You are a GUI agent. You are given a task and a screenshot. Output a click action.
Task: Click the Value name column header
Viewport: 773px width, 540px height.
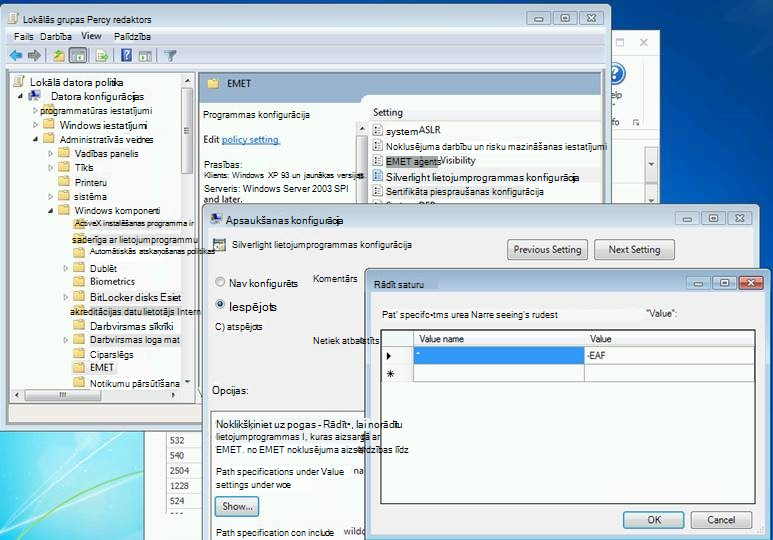(498, 339)
